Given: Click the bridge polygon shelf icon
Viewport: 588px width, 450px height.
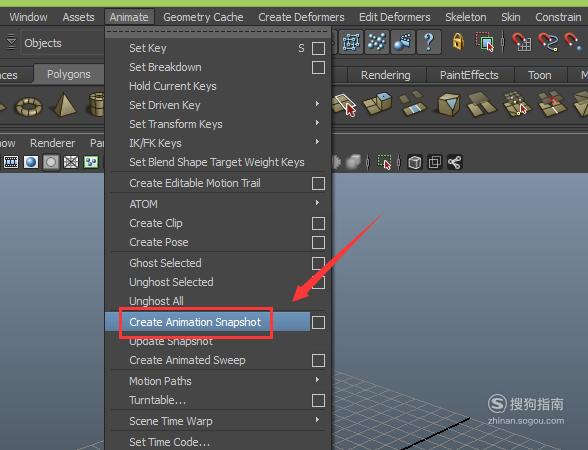Looking at the screenshot, I should (x=413, y=103).
